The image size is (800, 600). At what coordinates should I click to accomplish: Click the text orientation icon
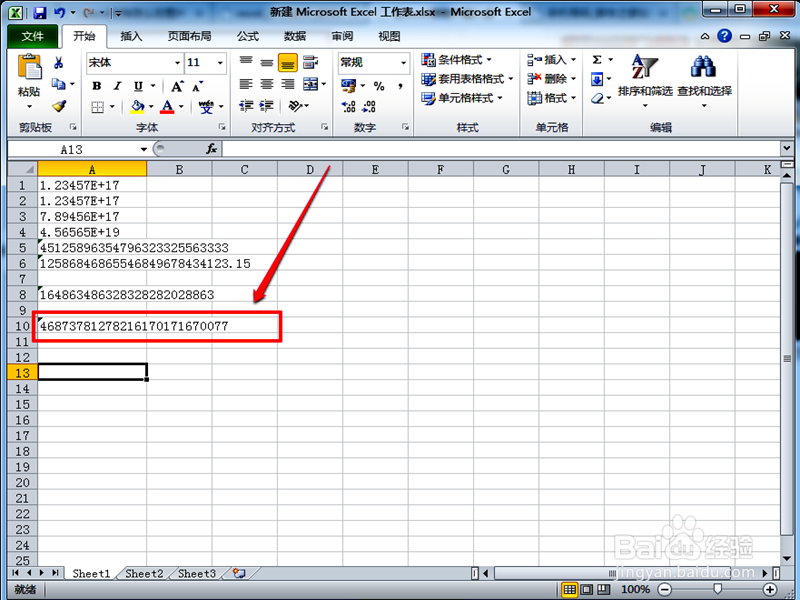click(x=295, y=106)
